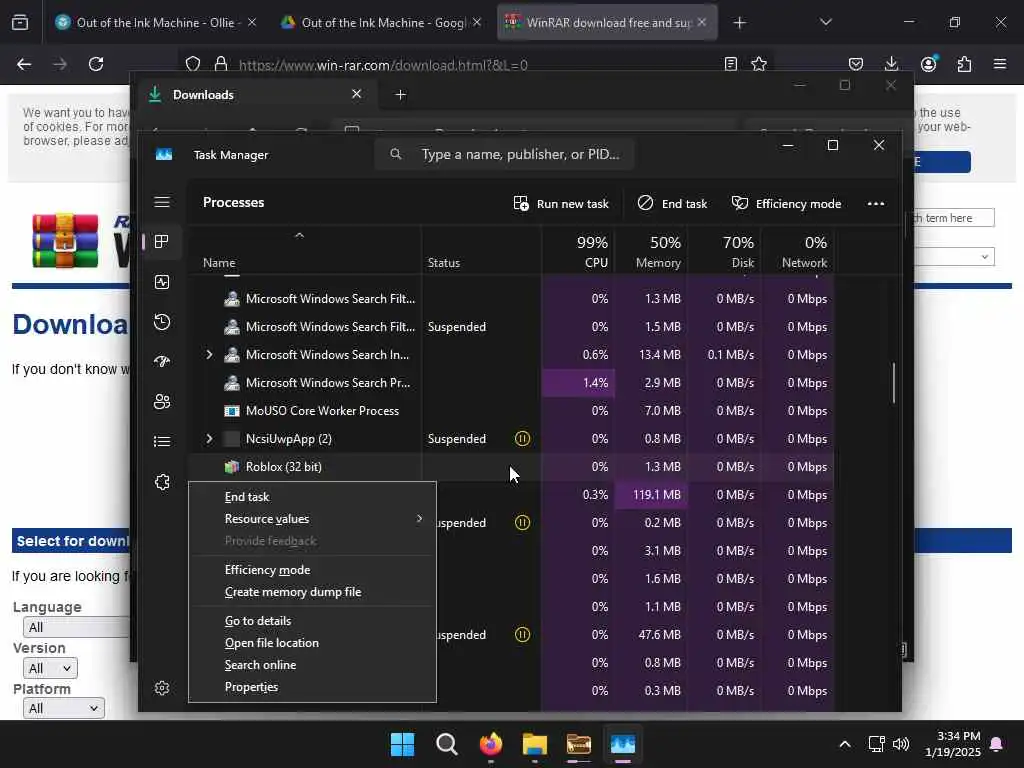The height and width of the screenshot is (768, 1024).
Task: Sort processes by Name column
Action: tap(219, 263)
